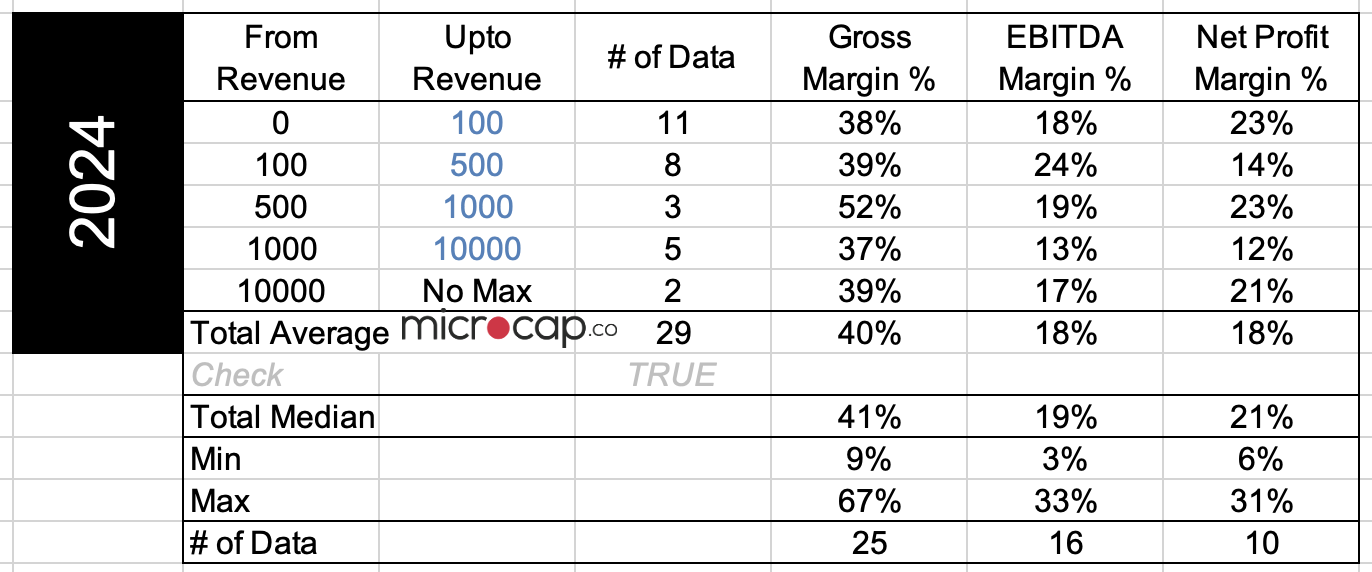Select the EBITDA Margin % header
The width and height of the screenshot is (1372, 572).
[1064, 58]
